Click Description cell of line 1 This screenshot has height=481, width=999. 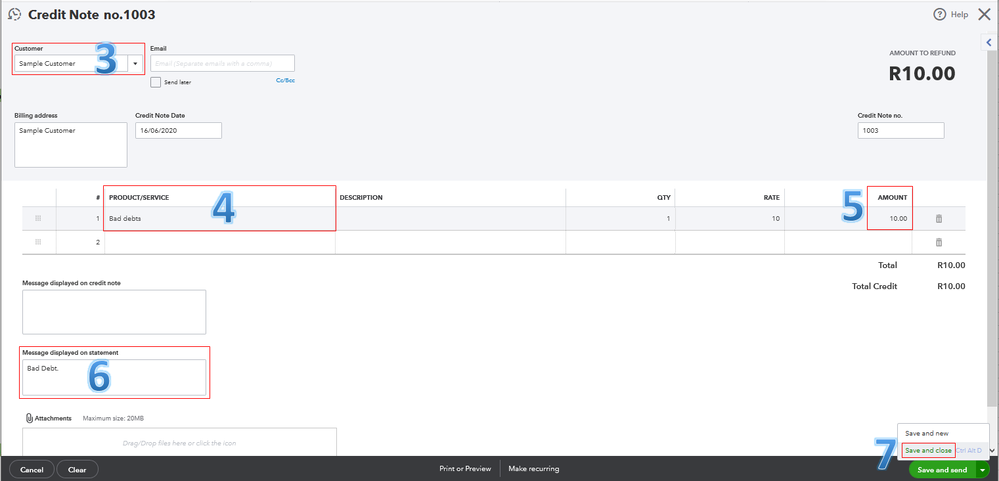pyautogui.click(x=450, y=219)
